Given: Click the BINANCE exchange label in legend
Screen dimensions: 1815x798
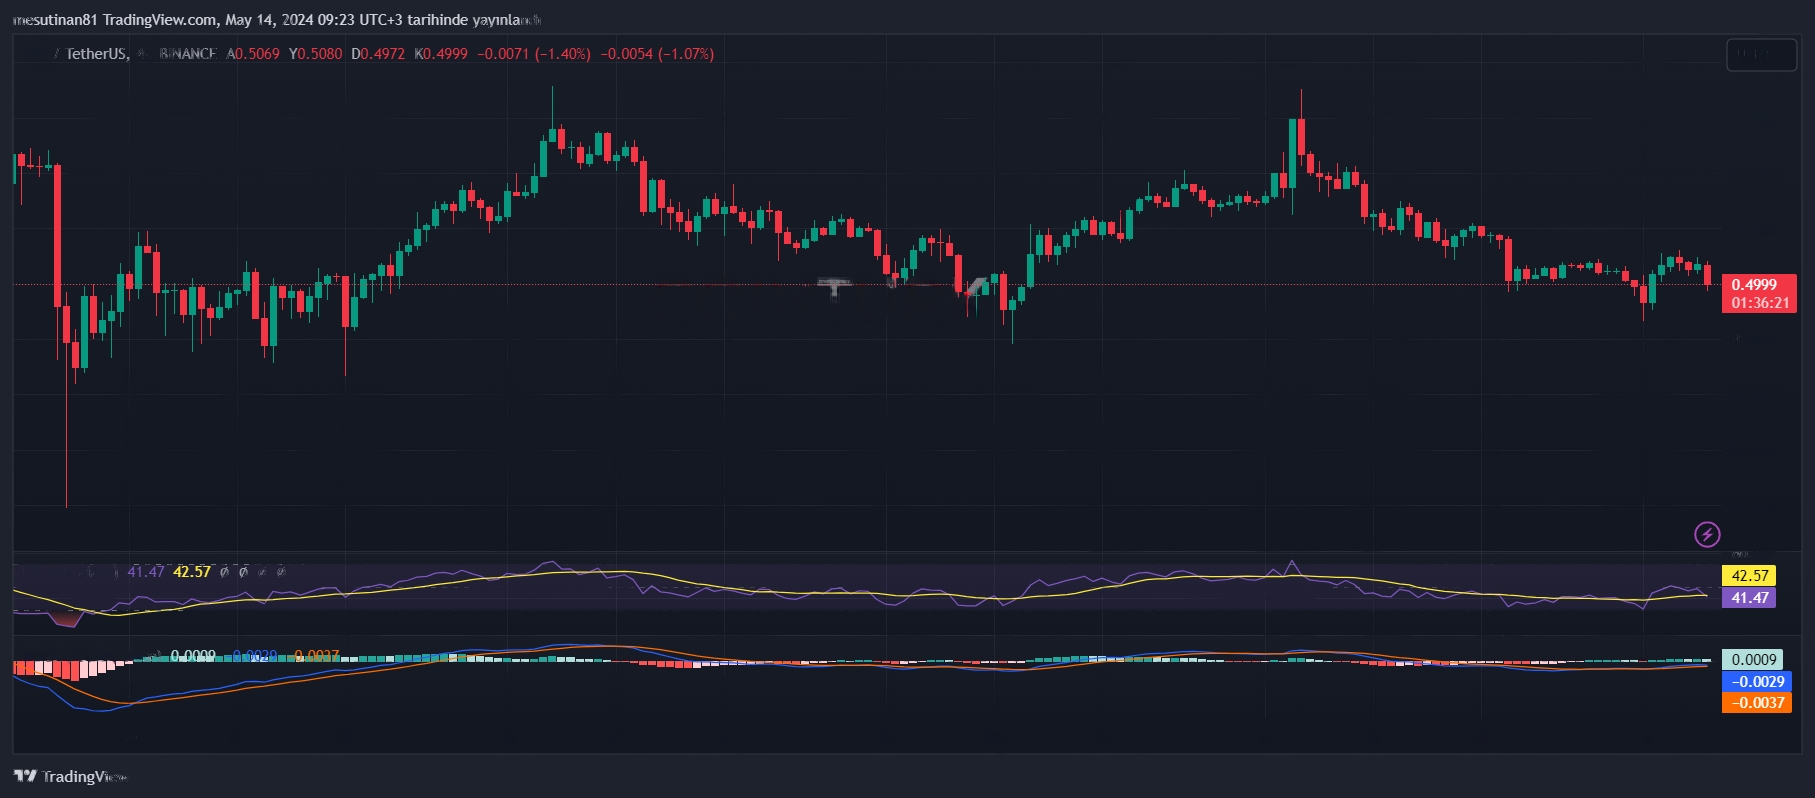Looking at the screenshot, I should tap(188, 54).
